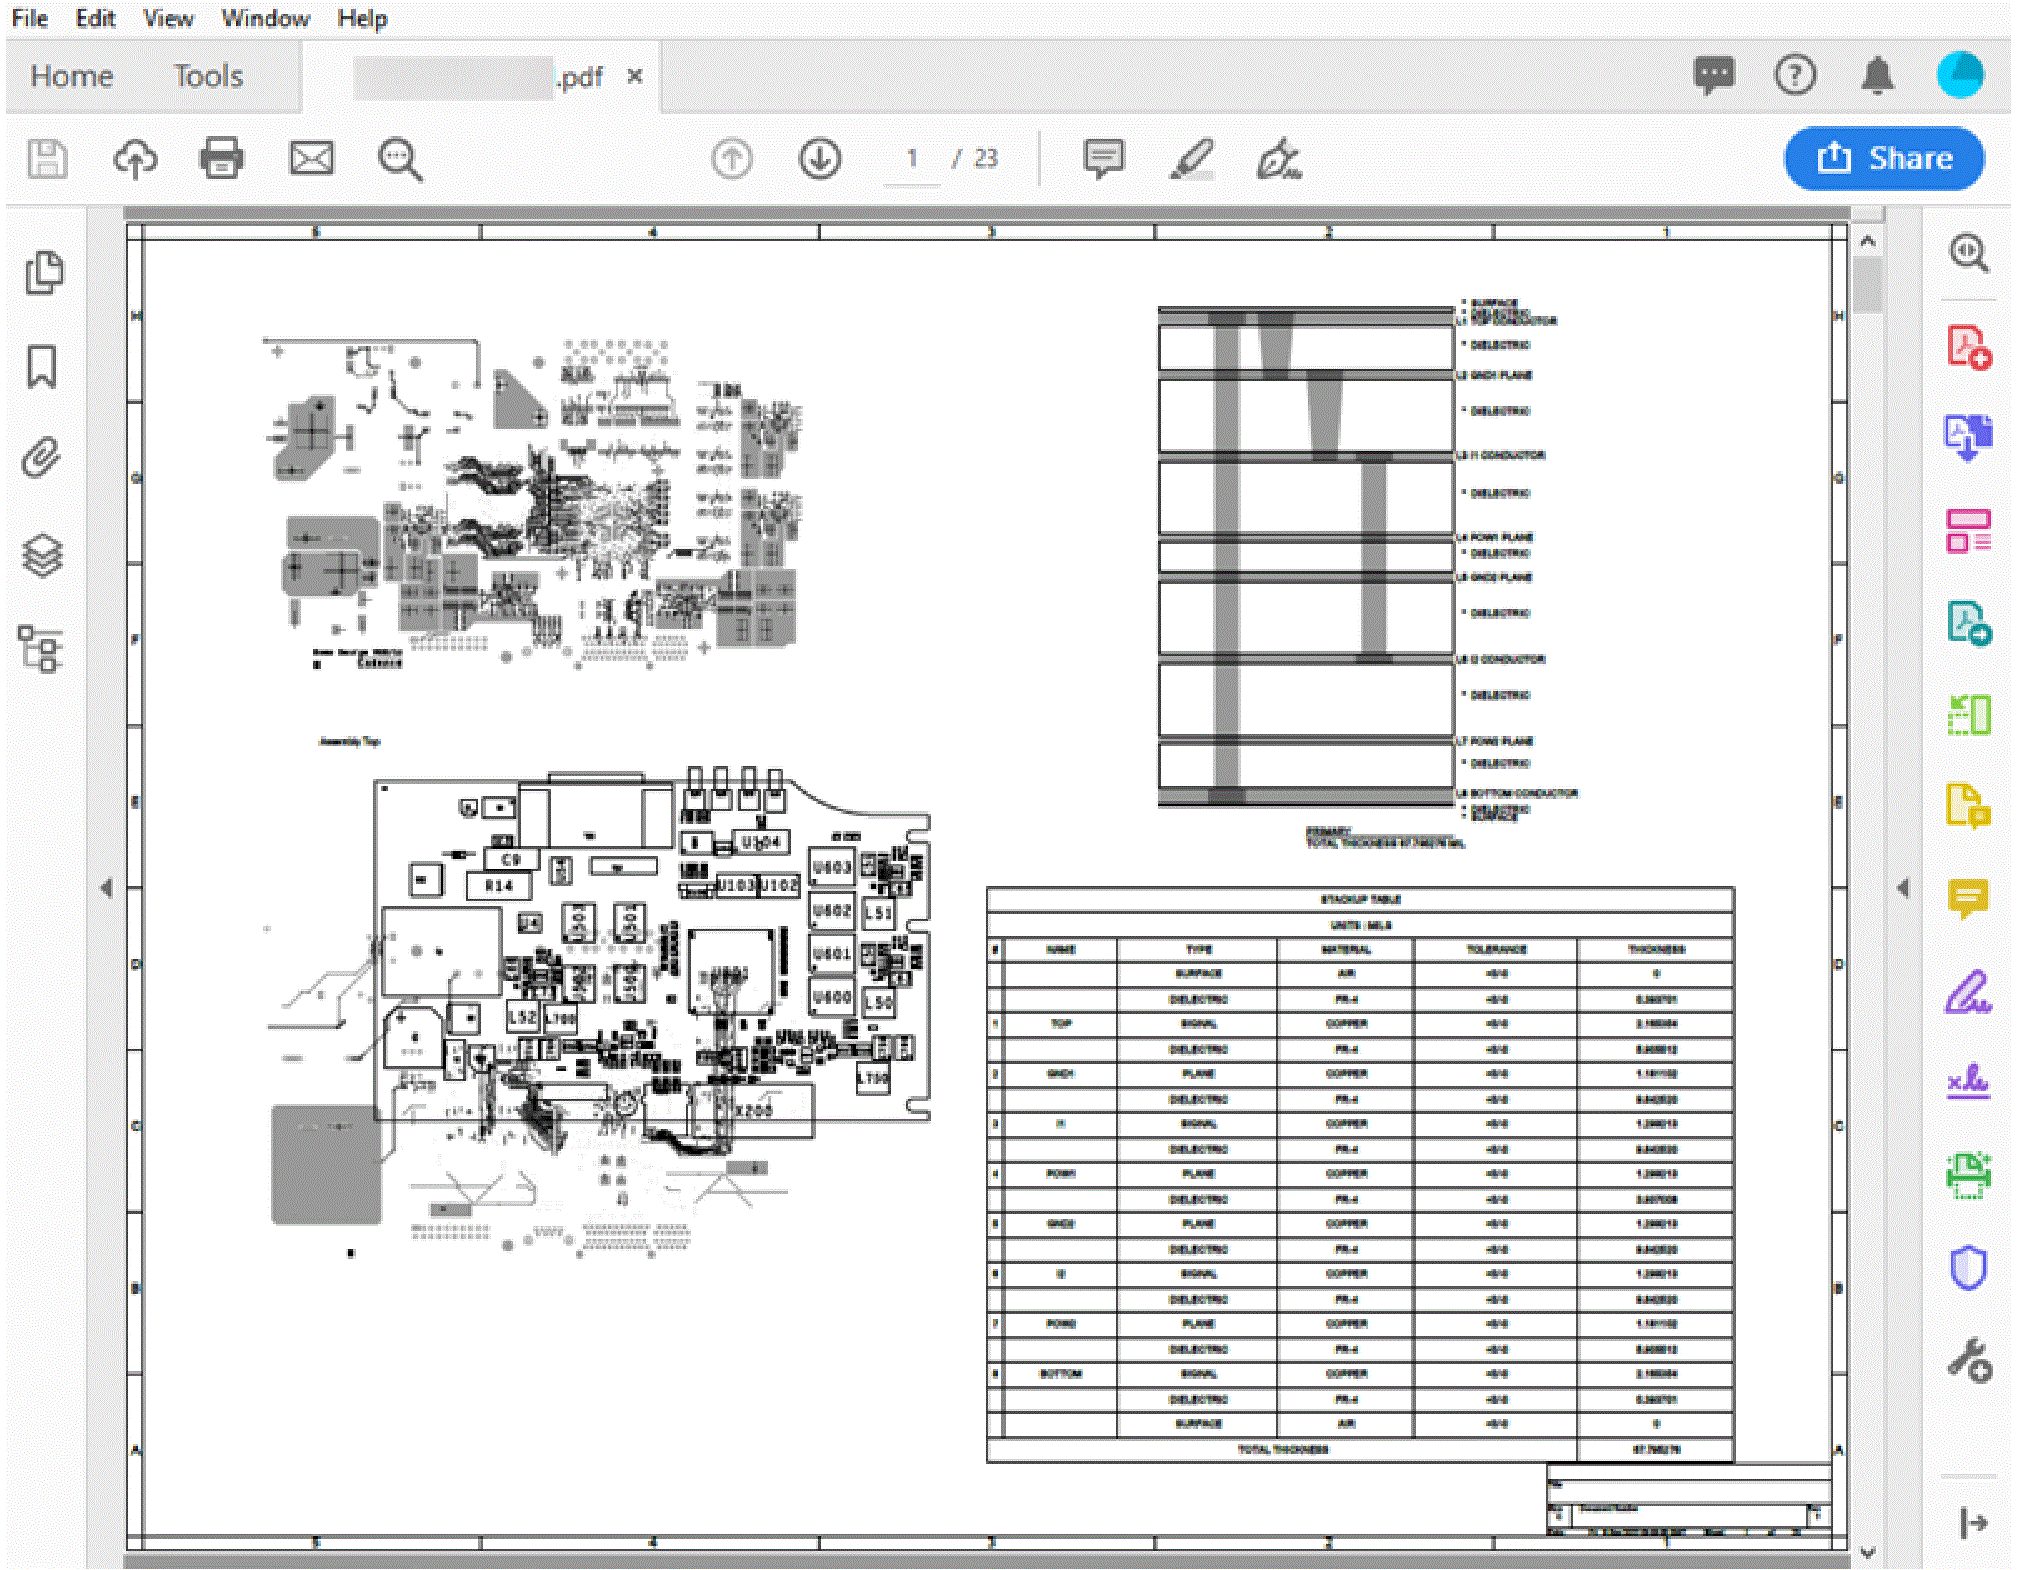The width and height of the screenshot is (2026, 1570).
Task: Open the chat messages icon
Action: 1714,75
